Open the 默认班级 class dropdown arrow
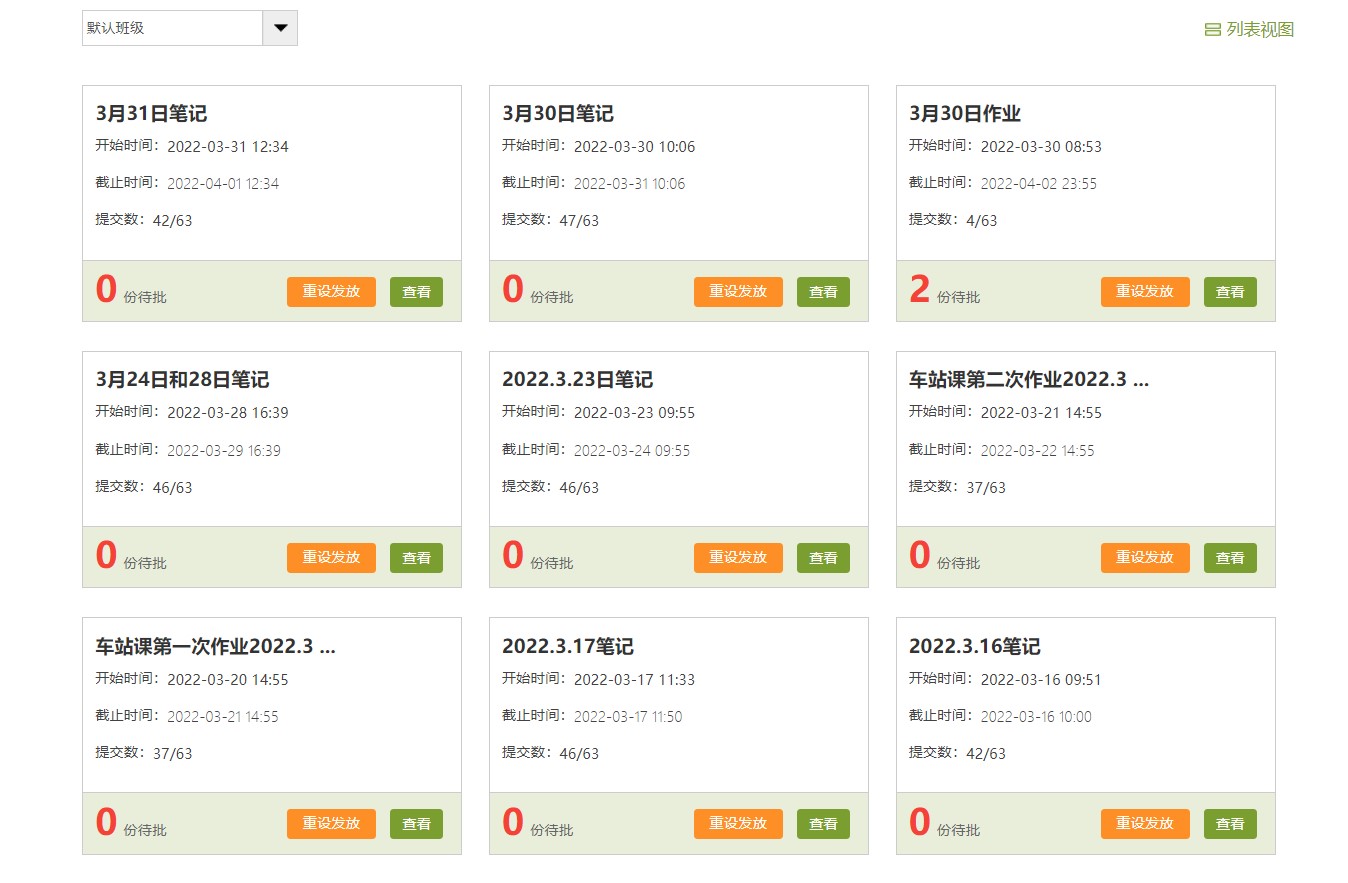The height and width of the screenshot is (883, 1348). pyautogui.click(x=280, y=28)
